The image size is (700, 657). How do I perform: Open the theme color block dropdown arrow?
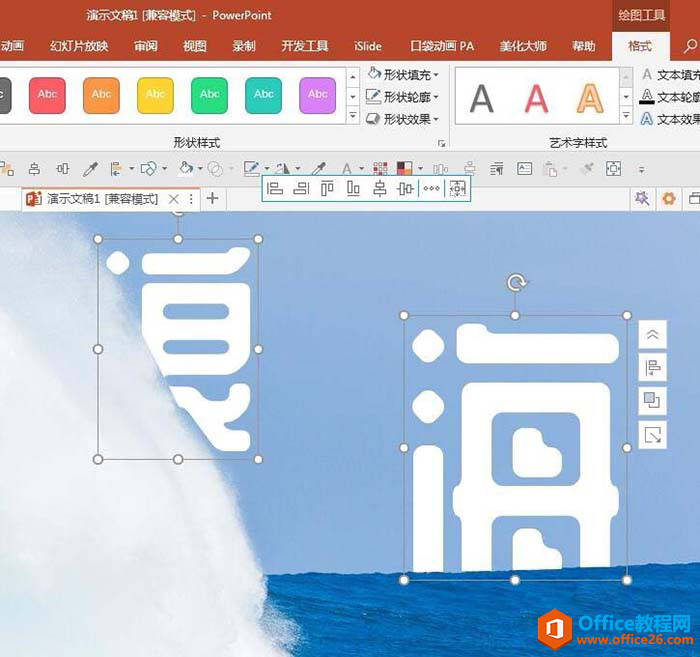click(x=421, y=169)
